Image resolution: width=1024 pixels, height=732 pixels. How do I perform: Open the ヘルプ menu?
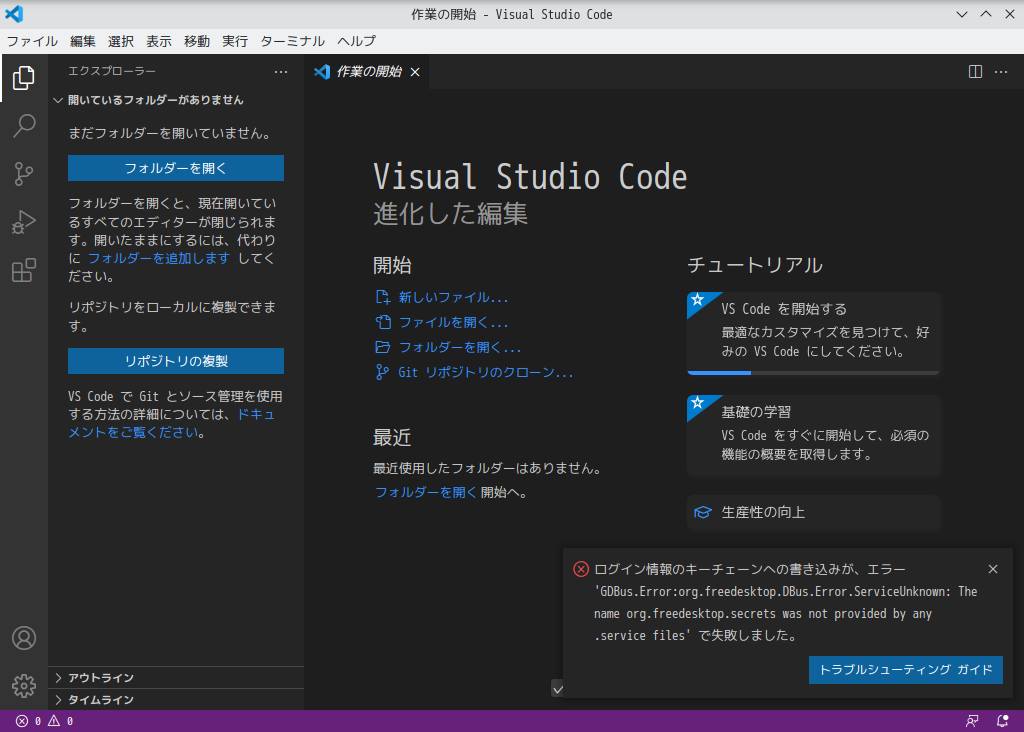357,41
